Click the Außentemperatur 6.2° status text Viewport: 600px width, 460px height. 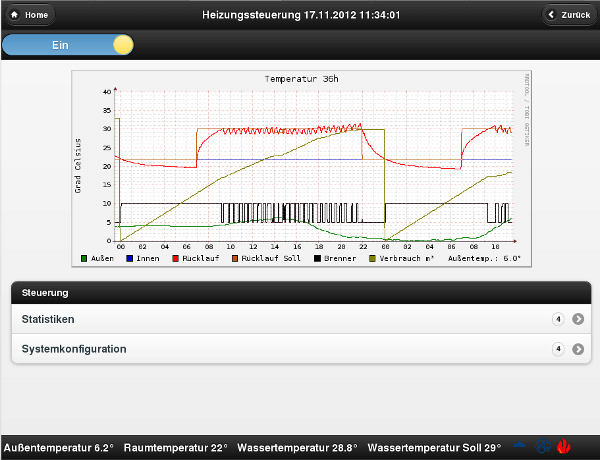click(59, 447)
